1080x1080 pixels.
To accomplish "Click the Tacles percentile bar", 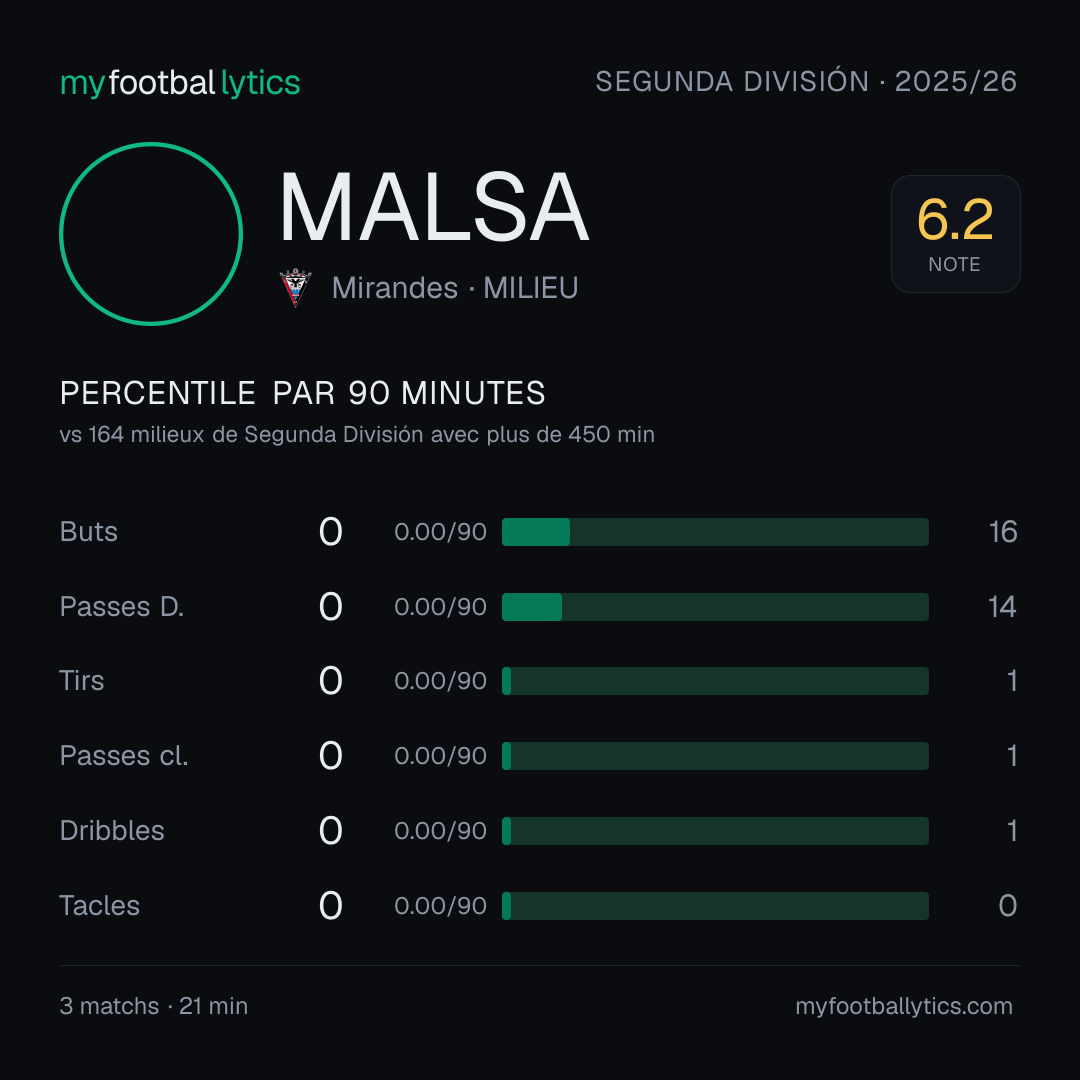I will (715, 906).
